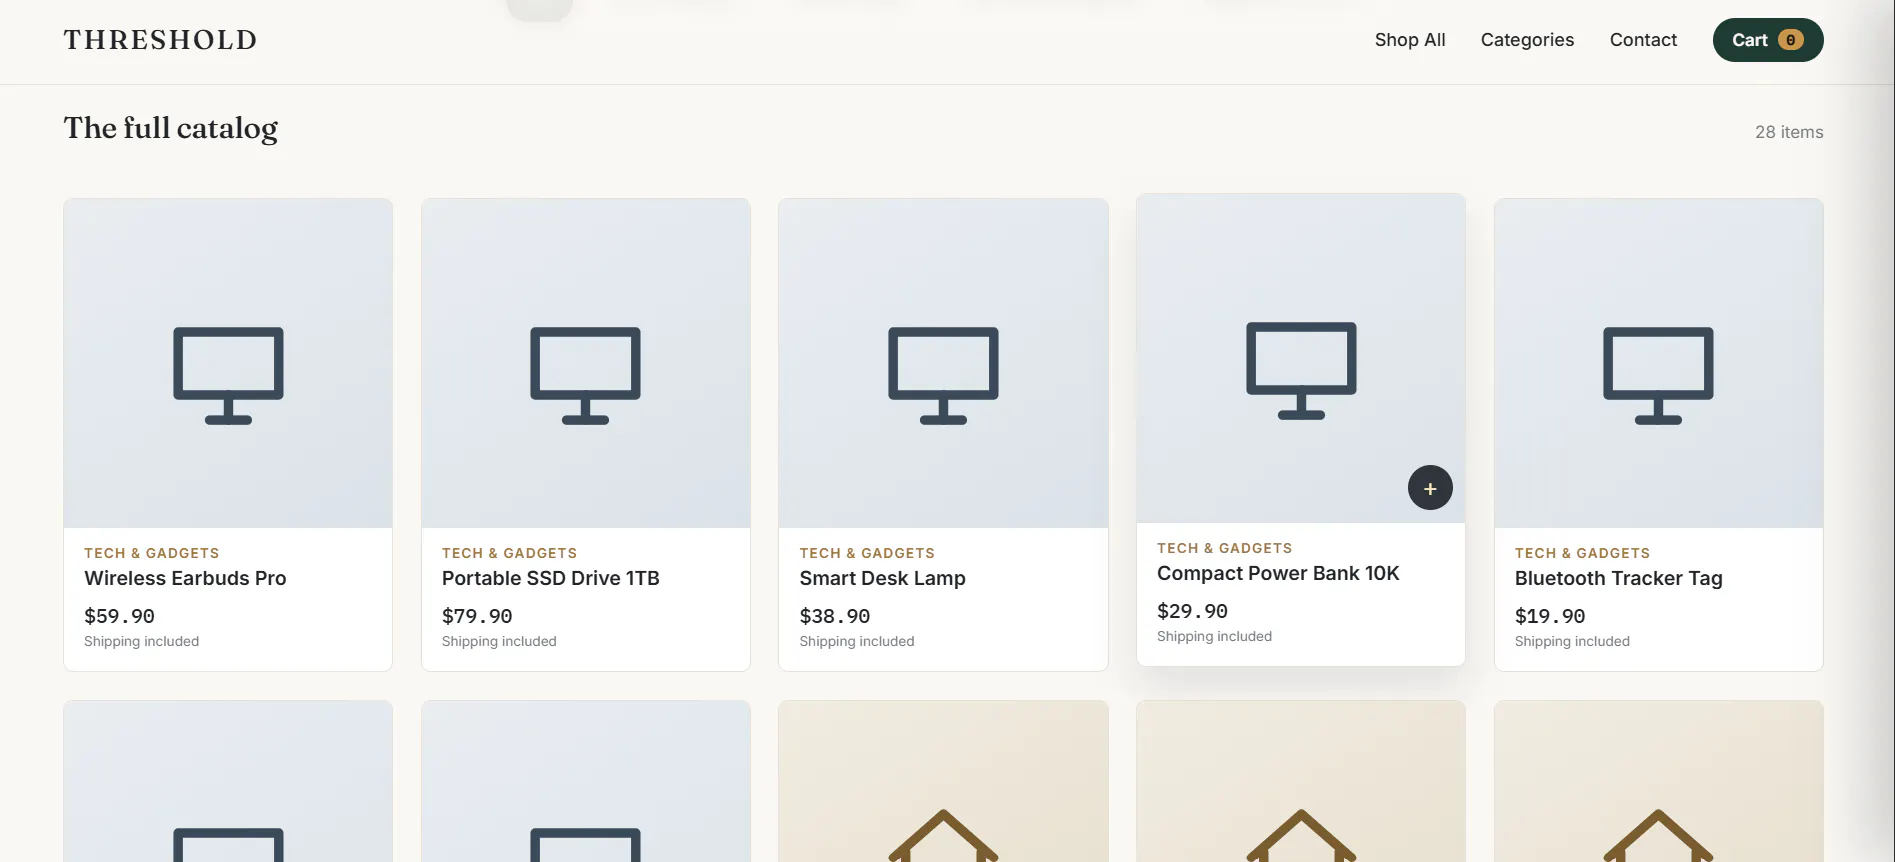Click the monitor icon on Compact Power Bank 10K
The width and height of the screenshot is (1895, 862).
[x=1301, y=370]
